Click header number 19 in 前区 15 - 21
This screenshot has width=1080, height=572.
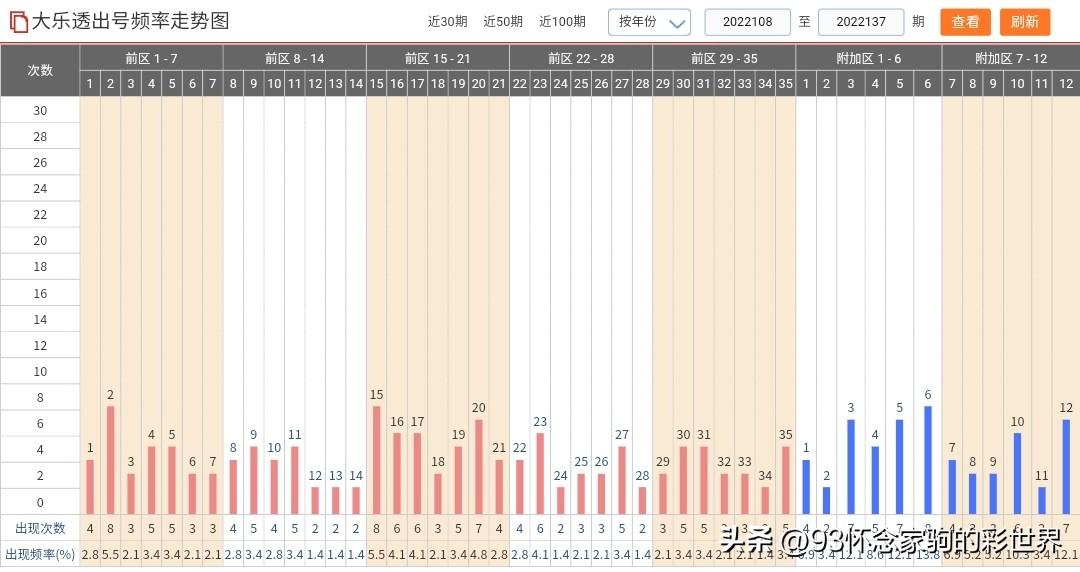tap(458, 83)
